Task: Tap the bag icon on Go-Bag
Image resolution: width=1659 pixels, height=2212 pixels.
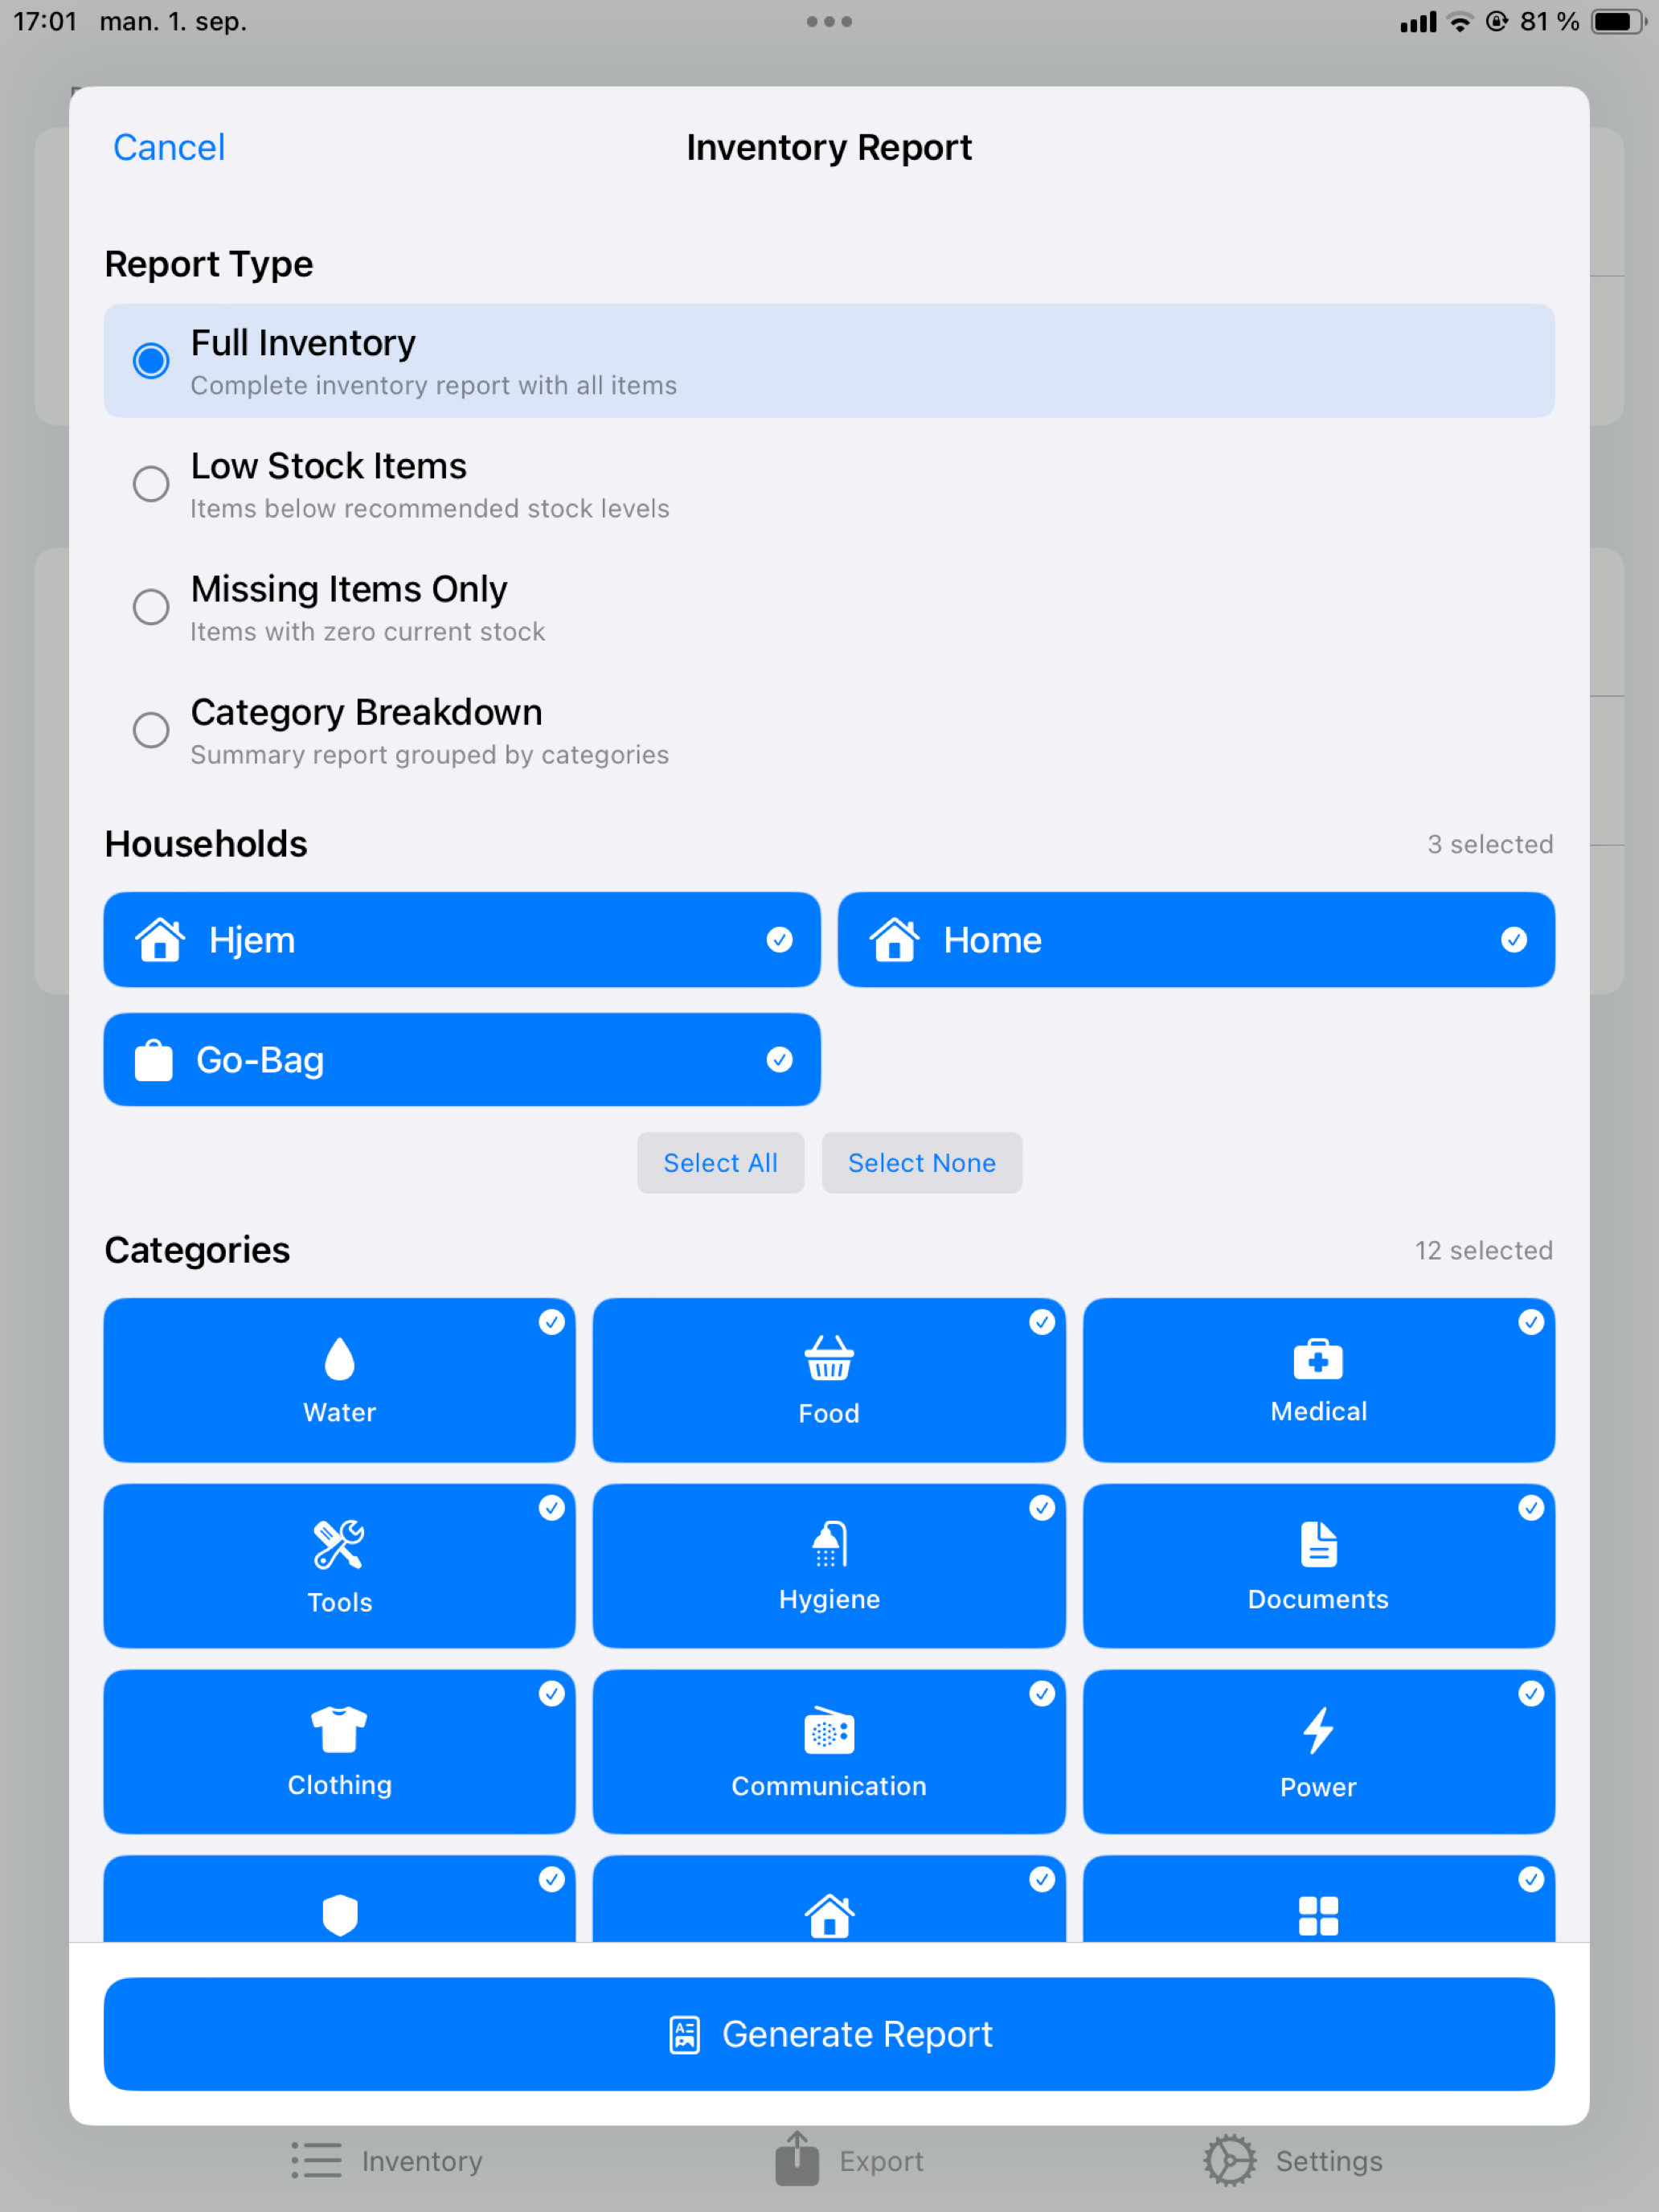Action: 154,1060
